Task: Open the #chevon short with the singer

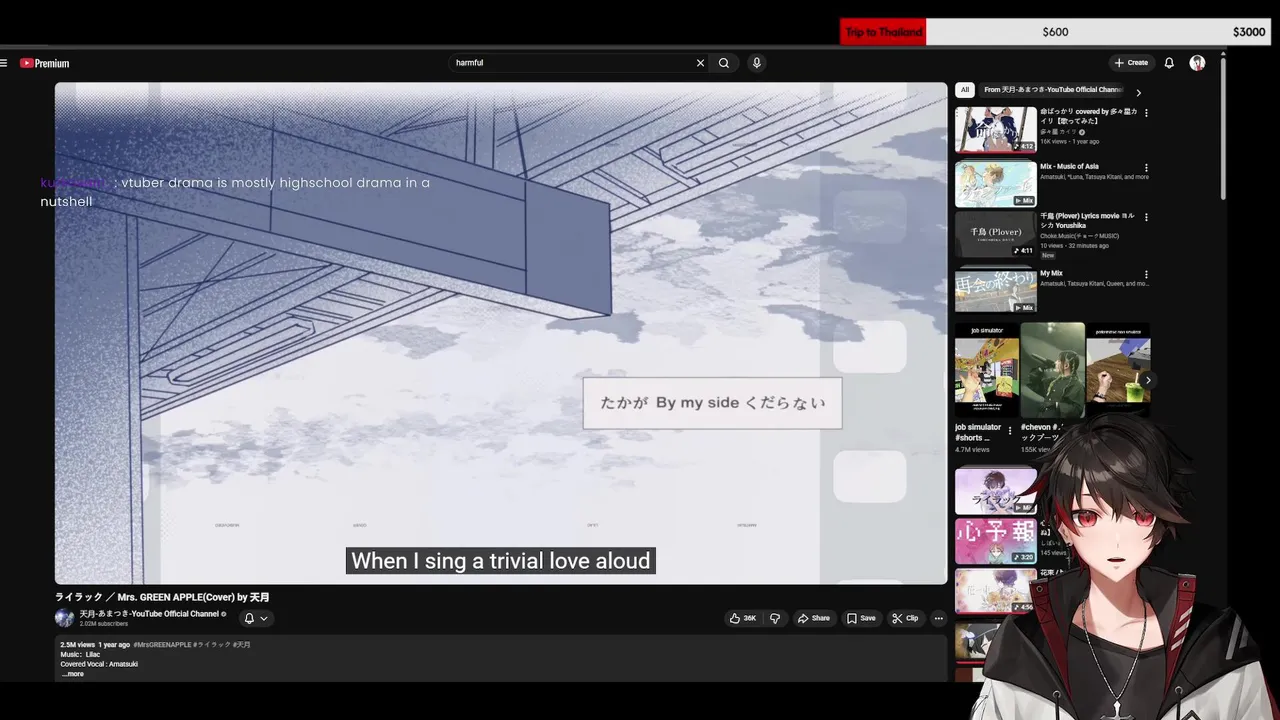Action: [x=1052, y=370]
